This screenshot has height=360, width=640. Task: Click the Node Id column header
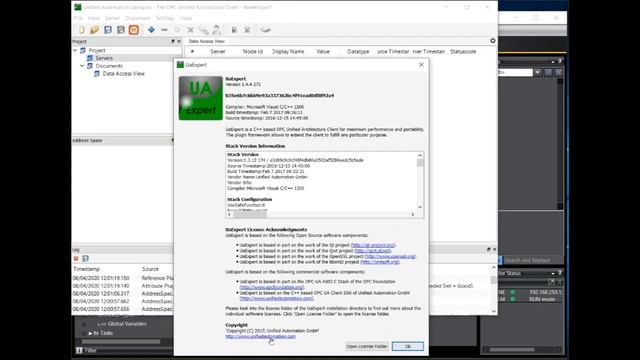(x=253, y=51)
